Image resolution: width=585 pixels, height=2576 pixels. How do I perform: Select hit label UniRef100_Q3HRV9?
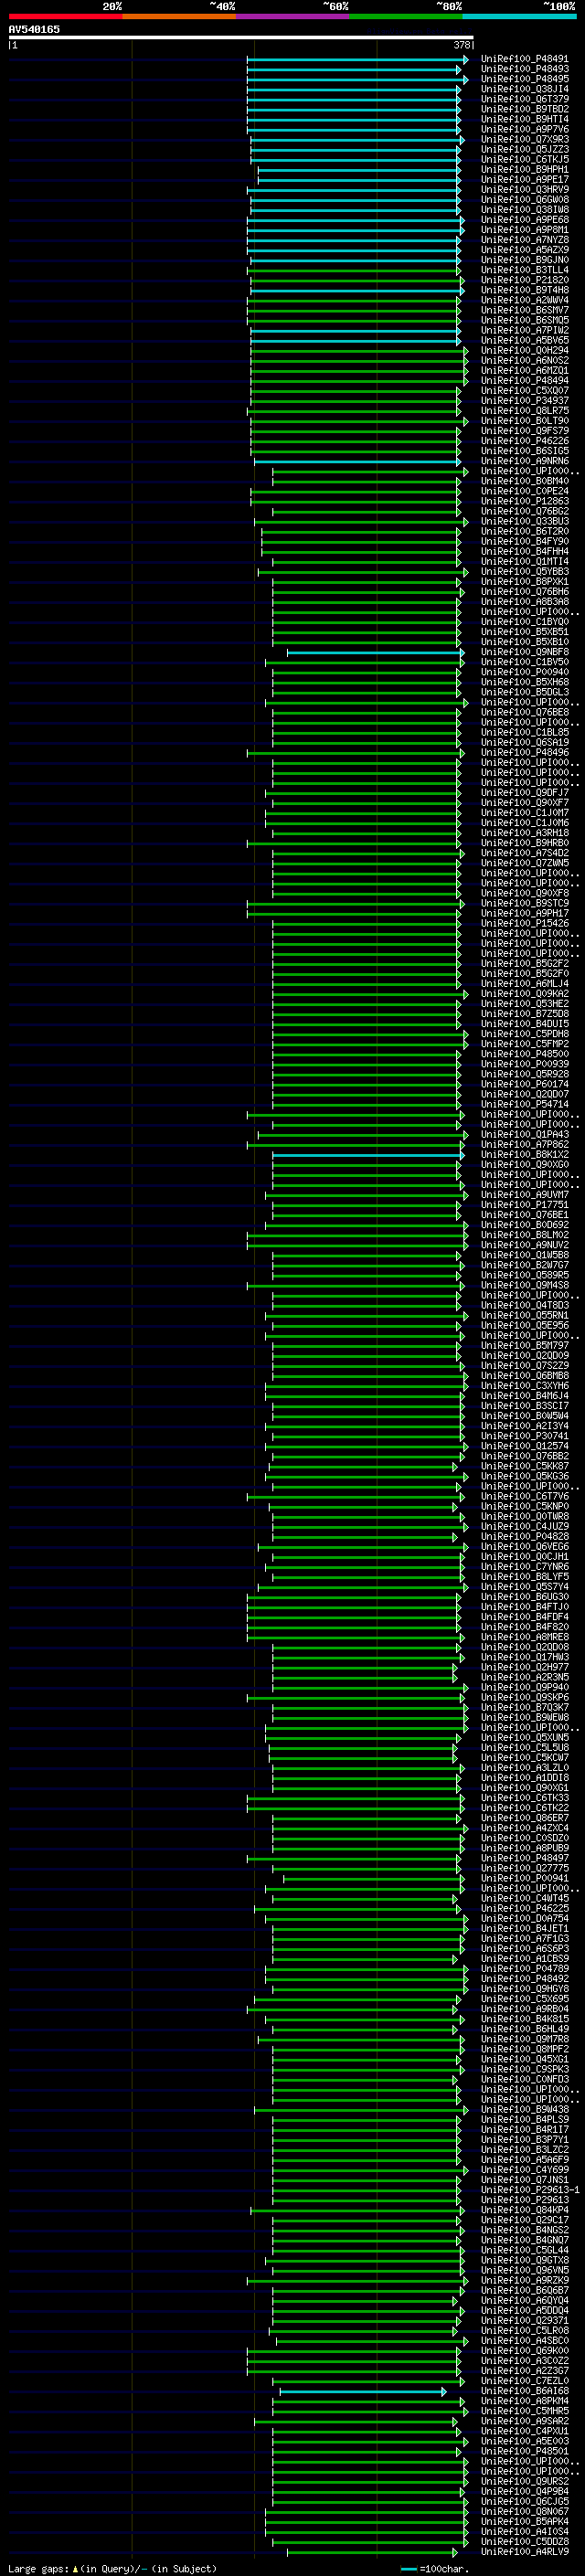[525, 190]
